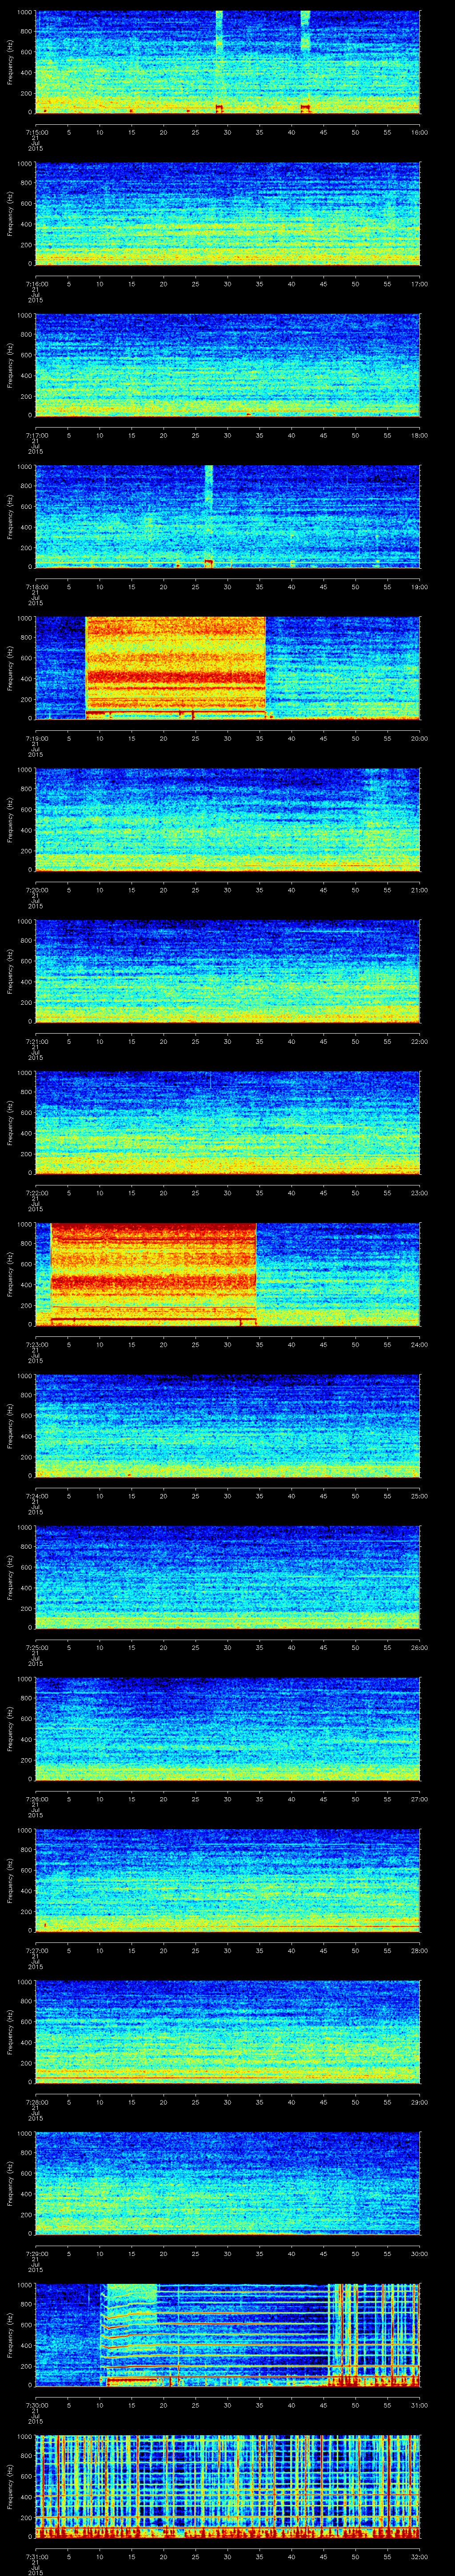Click the '7:23:00' start time label
Screen dimensions: 455x2576
click(x=36, y=1344)
